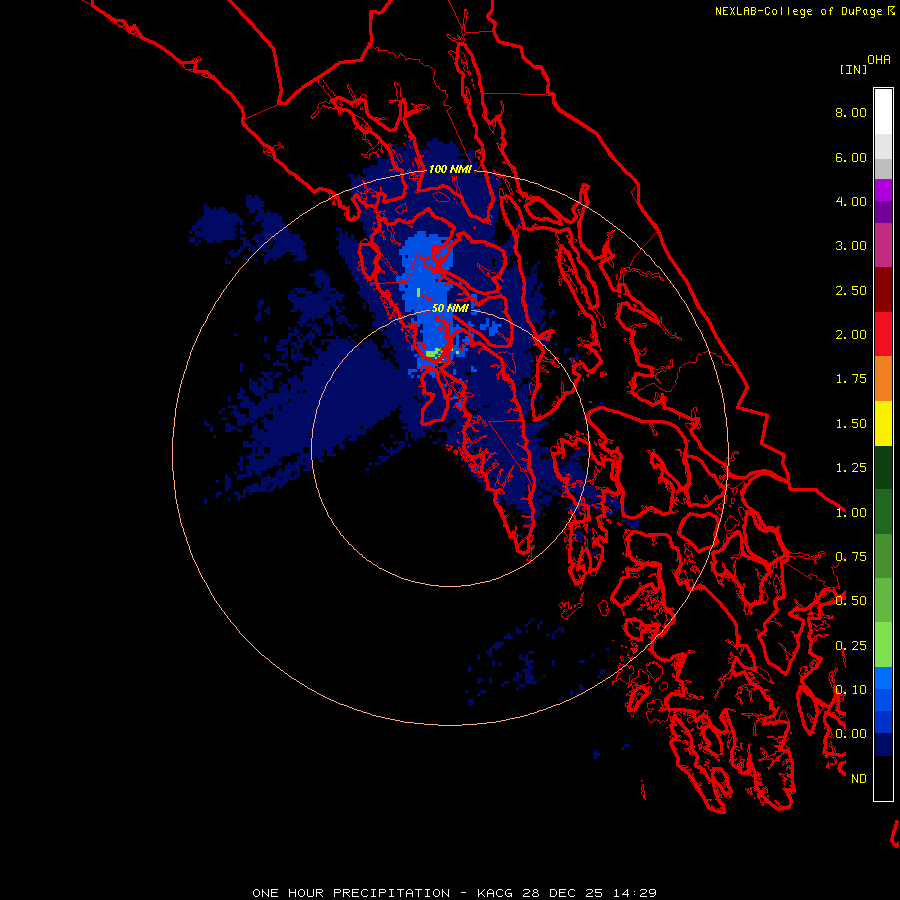900x900 pixels.
Task: Select the pink 3.00 inch legend swatch
Action: click(x=883, y=246)
